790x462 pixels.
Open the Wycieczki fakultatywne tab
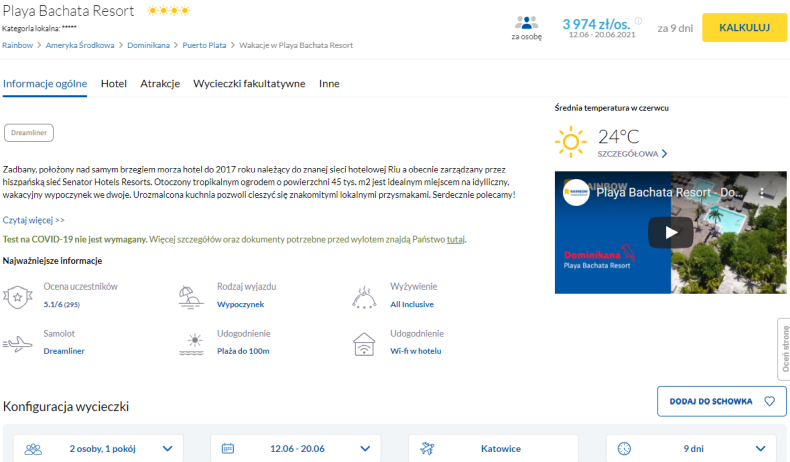(249, 84)
